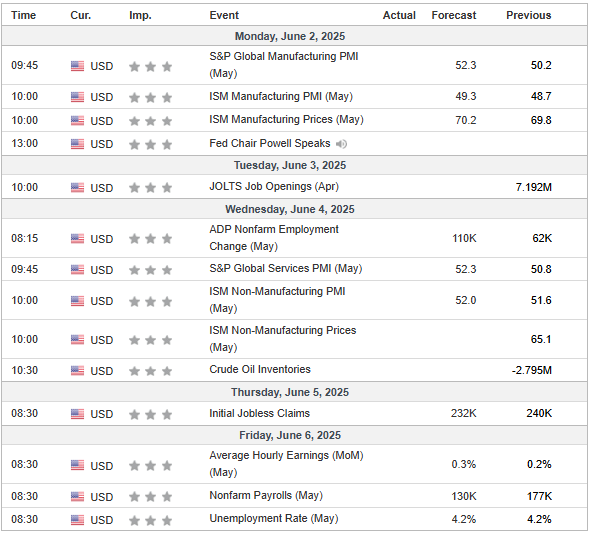This screenshot has width=592, height=535.
Task: Click the US flag in the Nonfarm Payrolls row
Action: tap(77, 496)
